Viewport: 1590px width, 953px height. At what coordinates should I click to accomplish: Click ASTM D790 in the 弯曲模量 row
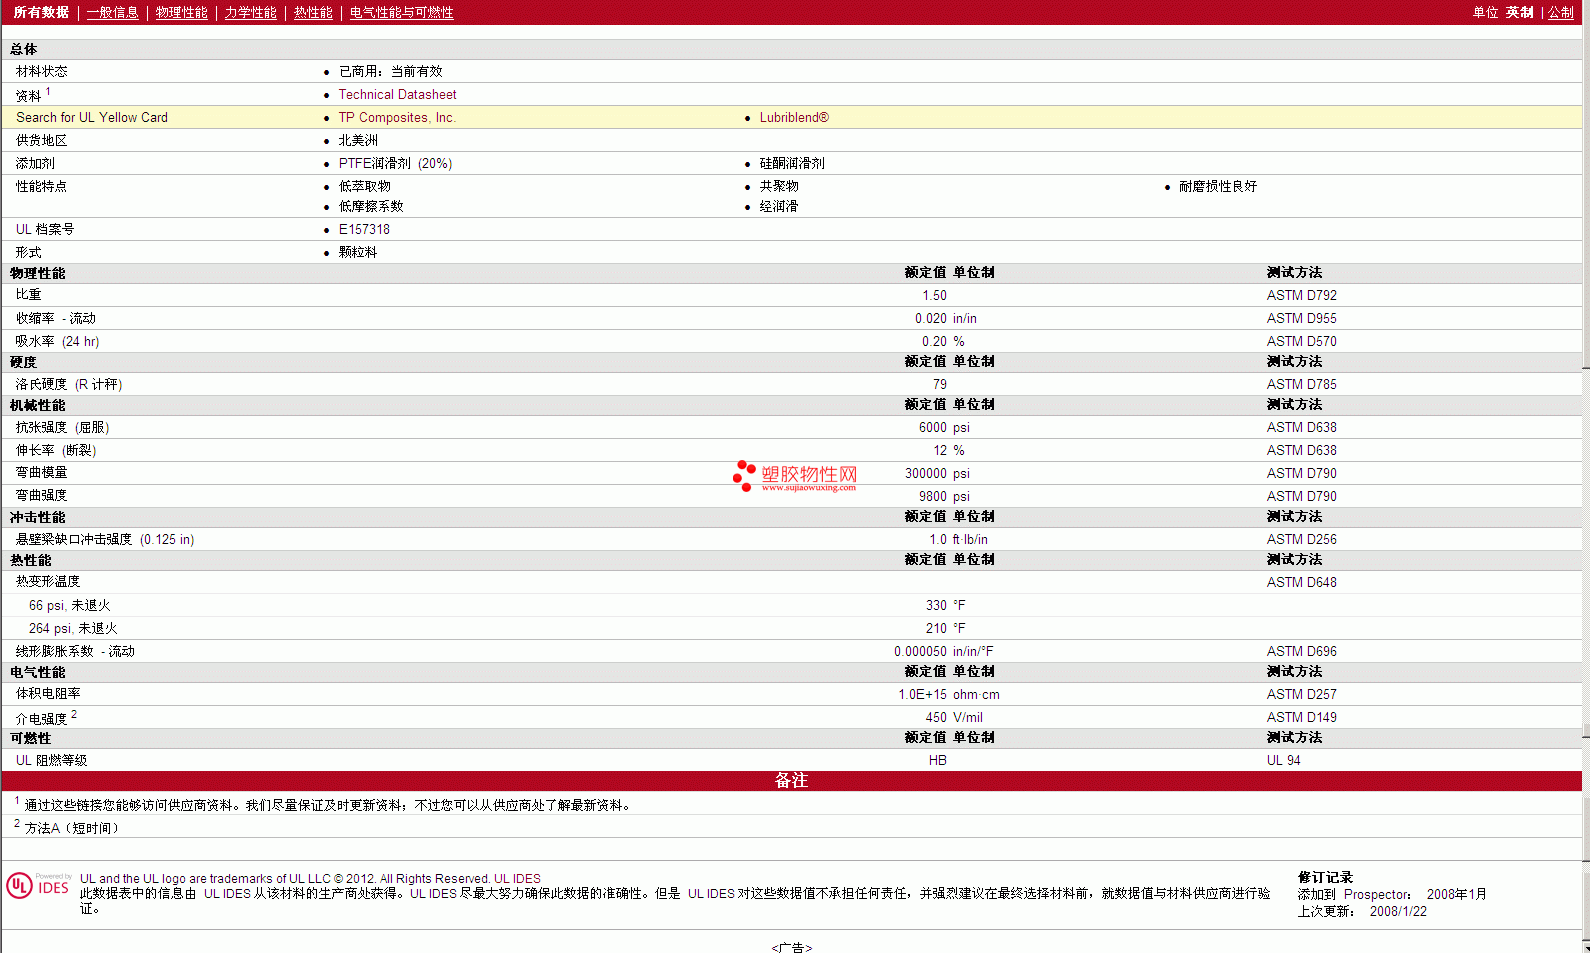point(1302,474)
